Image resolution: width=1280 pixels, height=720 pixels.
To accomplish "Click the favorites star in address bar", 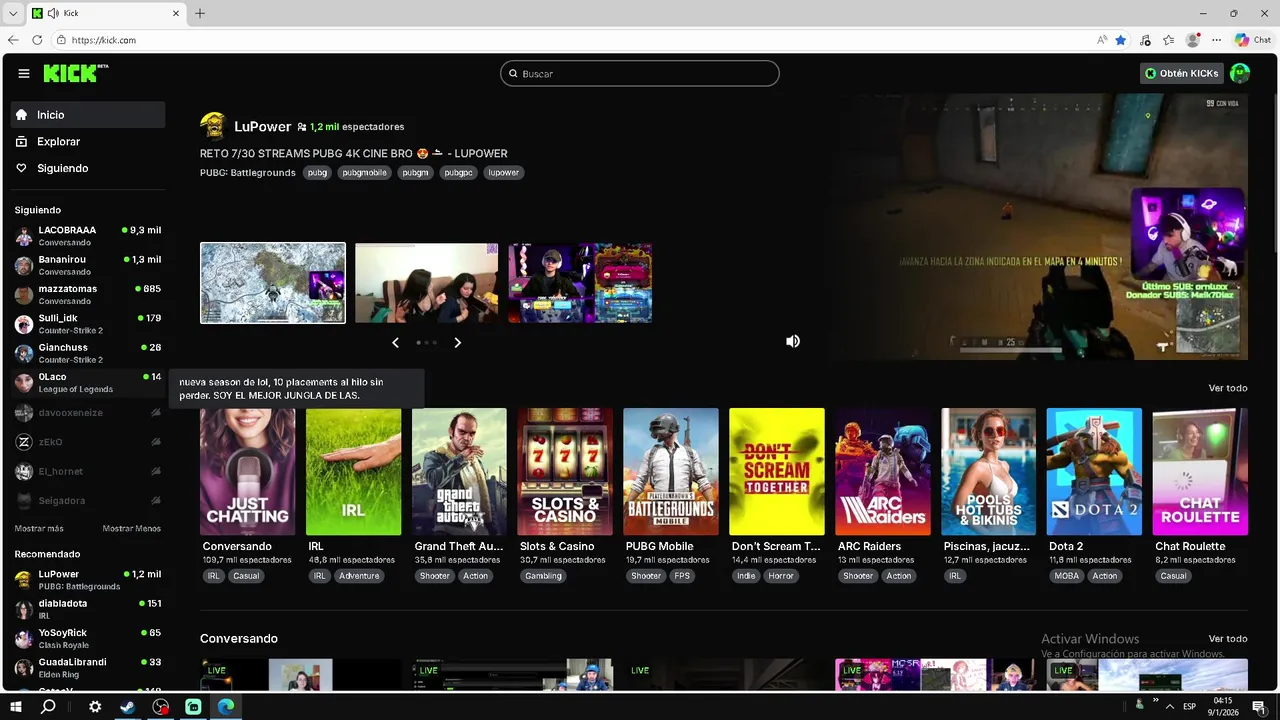I will (x=1121, y=40).
